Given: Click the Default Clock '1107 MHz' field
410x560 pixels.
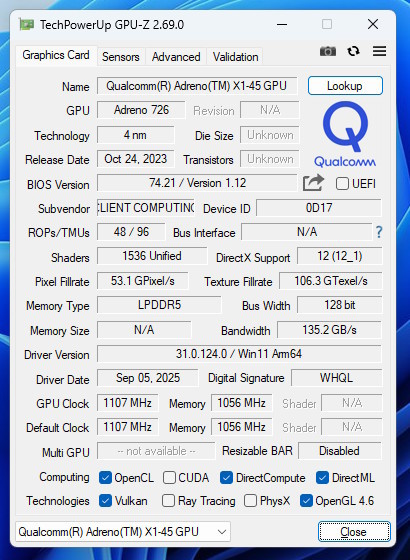Looking at the screenshot, I should 128,427.
